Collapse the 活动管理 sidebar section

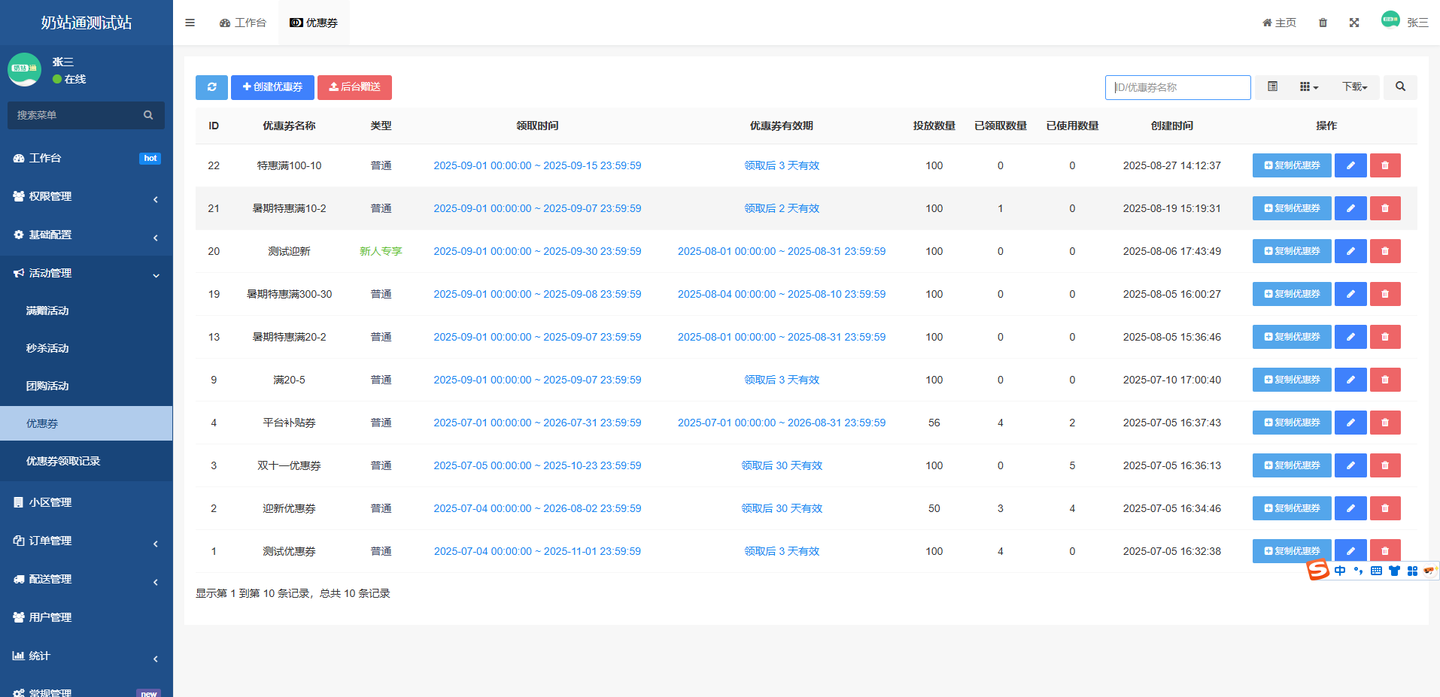pos(86,273)
